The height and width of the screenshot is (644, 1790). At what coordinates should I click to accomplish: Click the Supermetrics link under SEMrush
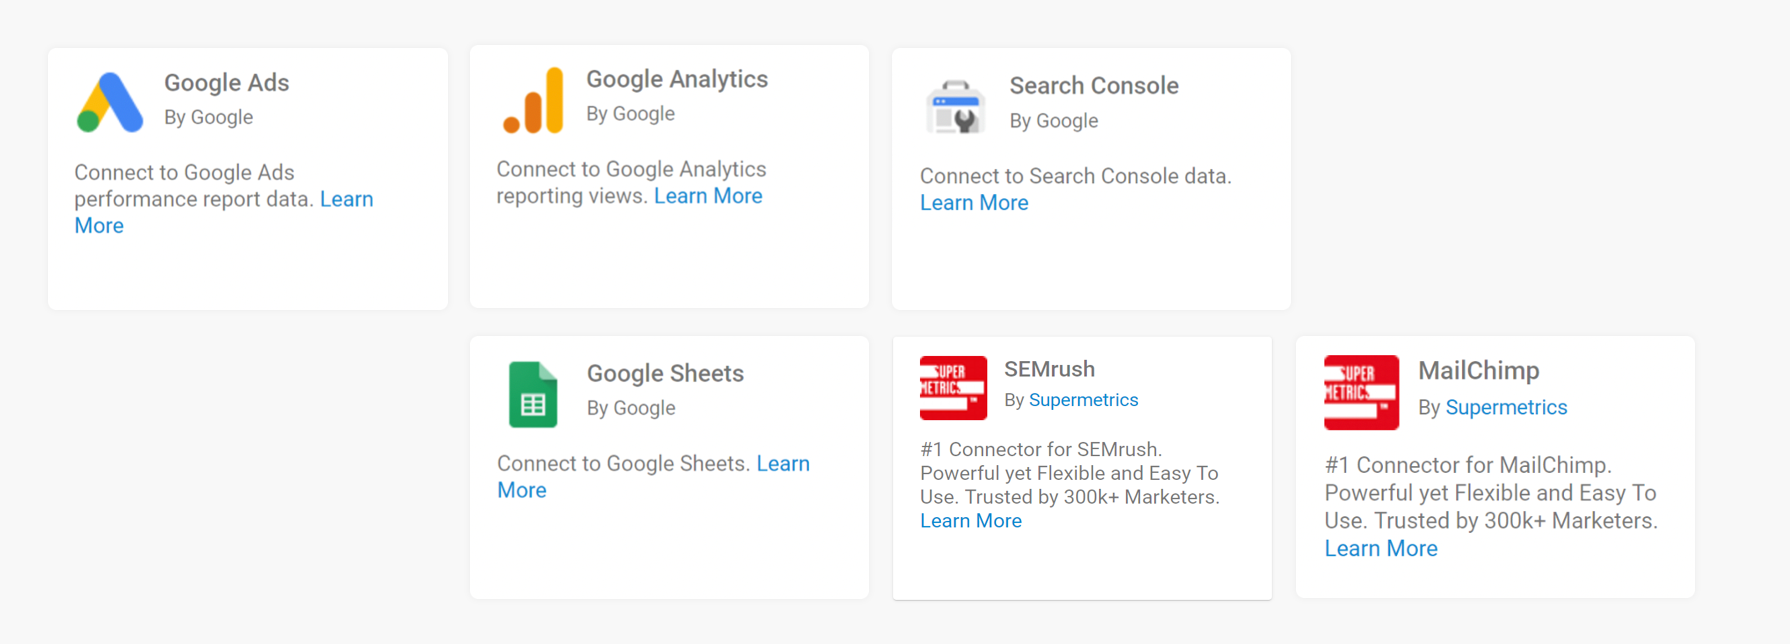pyautogui.click(x=1083, y=399)
